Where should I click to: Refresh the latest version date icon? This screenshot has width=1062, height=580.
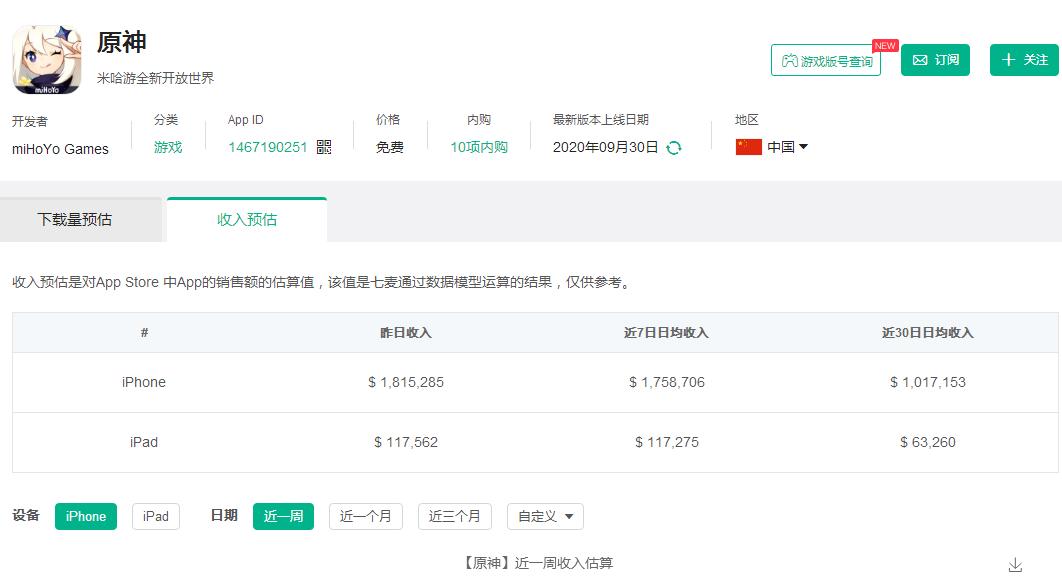point(674,148)
